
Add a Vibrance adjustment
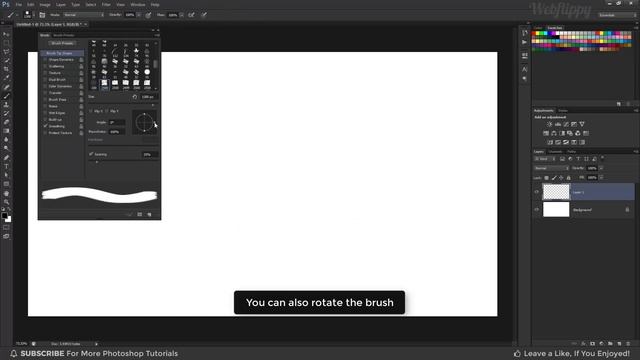coord(582,124)
